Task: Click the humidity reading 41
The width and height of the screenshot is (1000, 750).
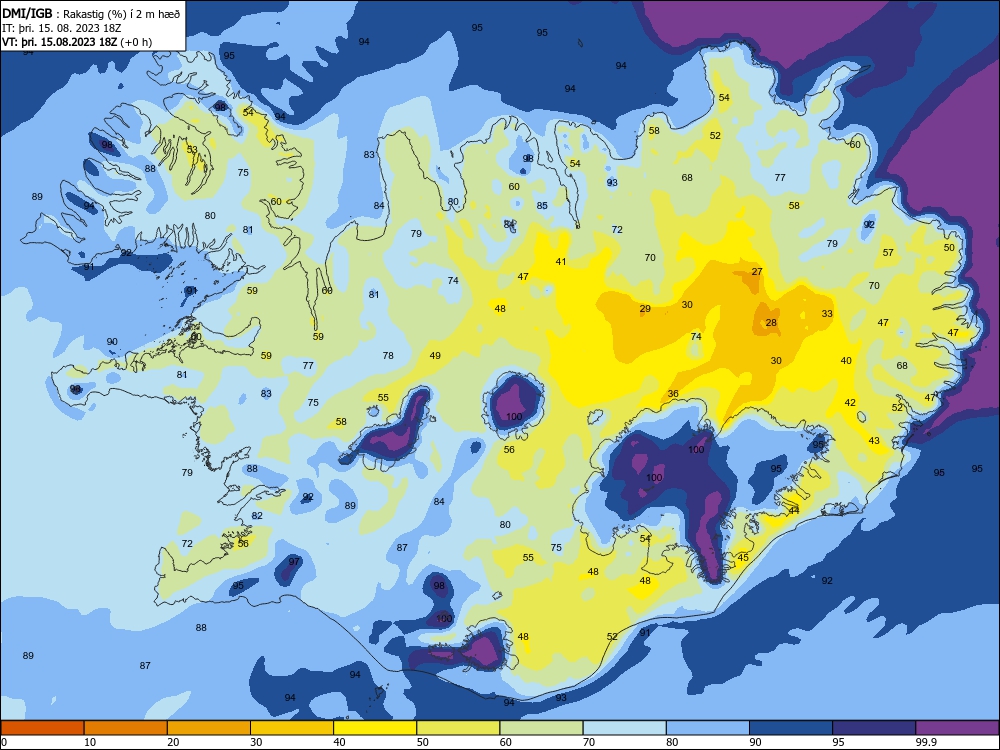Action: click(x=561, y=261)
